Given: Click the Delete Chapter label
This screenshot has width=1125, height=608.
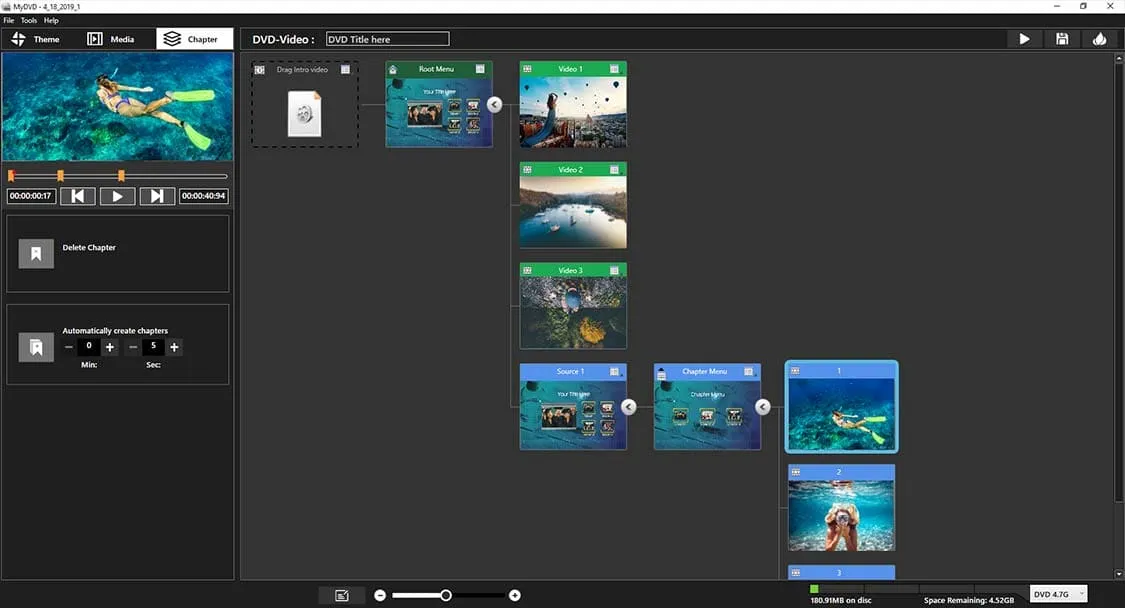Looking at the screenshot, I should tap(89, 247).
